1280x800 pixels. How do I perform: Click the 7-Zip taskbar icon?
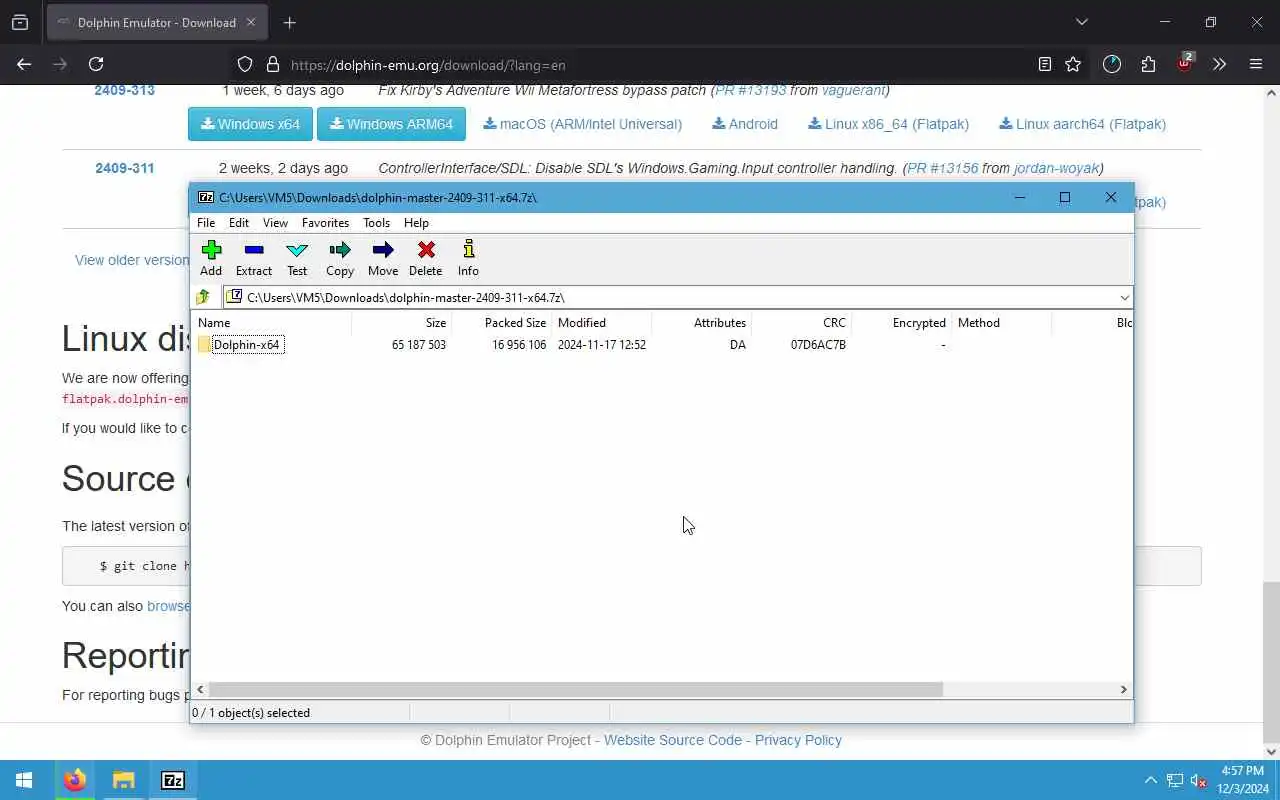point(173,780)
